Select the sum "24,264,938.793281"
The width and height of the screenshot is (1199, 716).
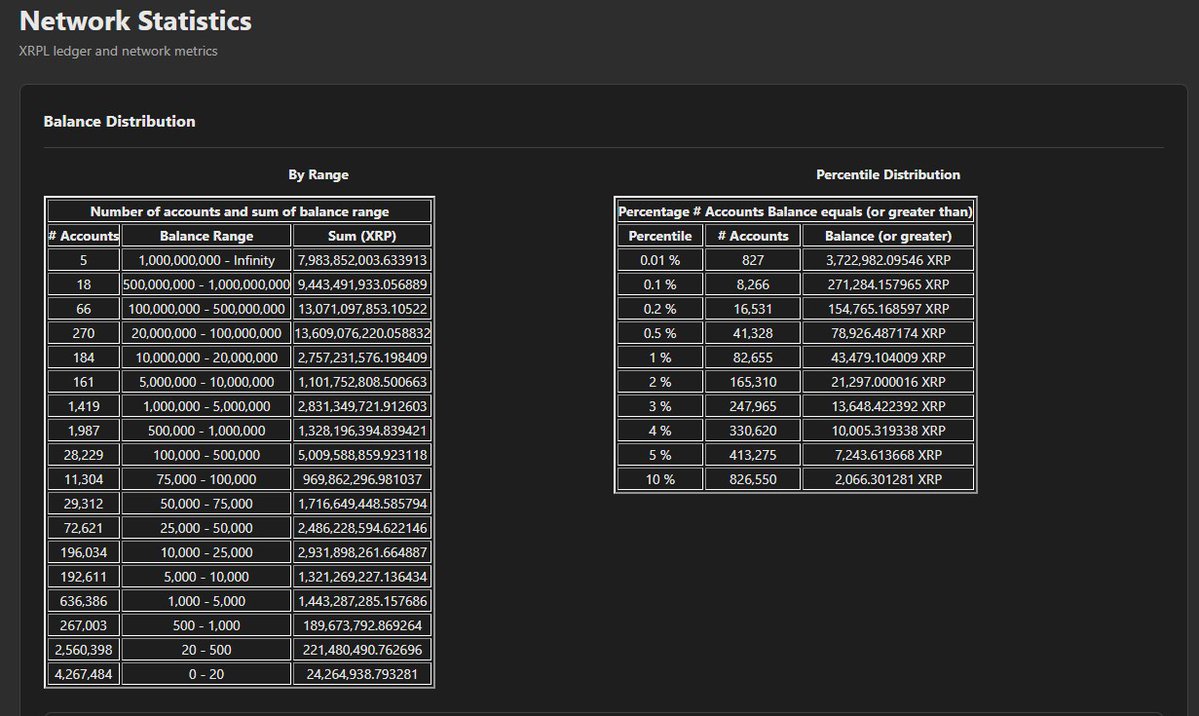(x=362, y=675)
